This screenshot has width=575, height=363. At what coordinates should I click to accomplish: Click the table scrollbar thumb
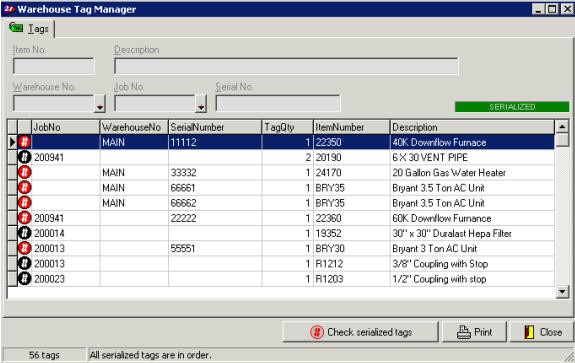562,140
